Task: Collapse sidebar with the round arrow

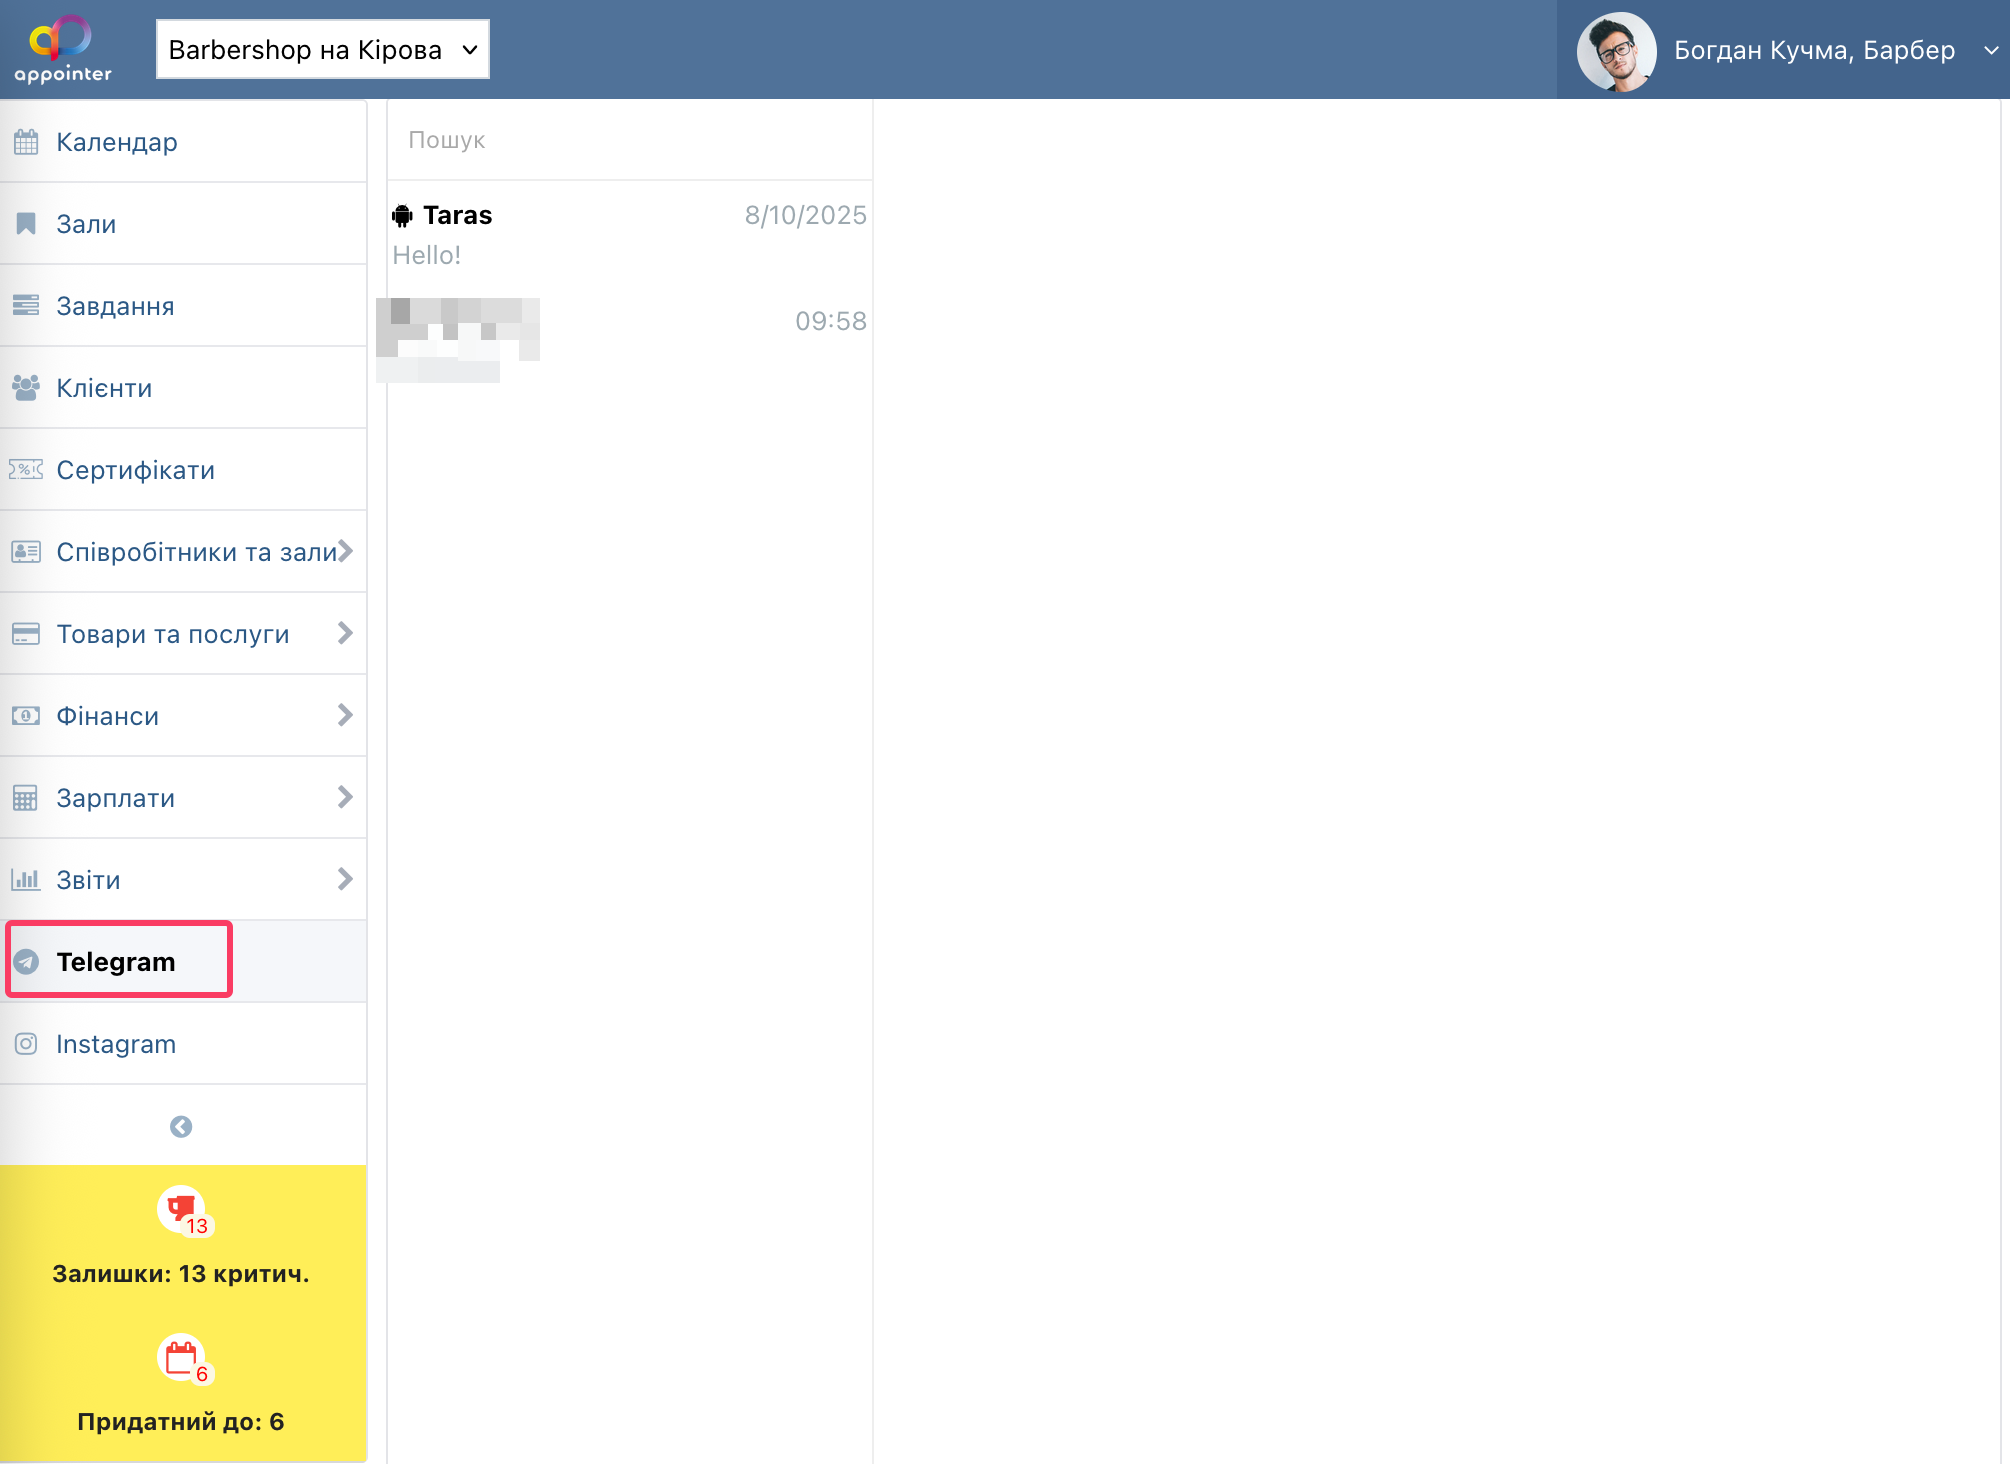Action: [x=181, y=1127]
